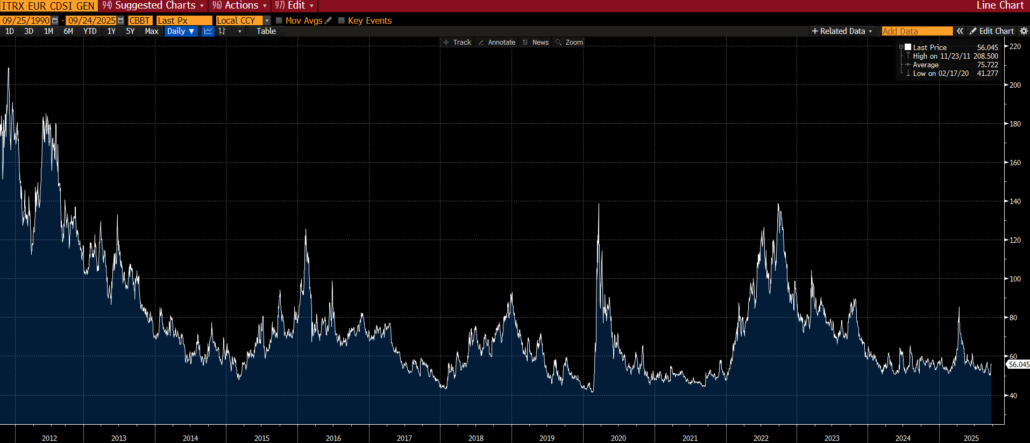Select the line chart type icon

coord(208,31)
